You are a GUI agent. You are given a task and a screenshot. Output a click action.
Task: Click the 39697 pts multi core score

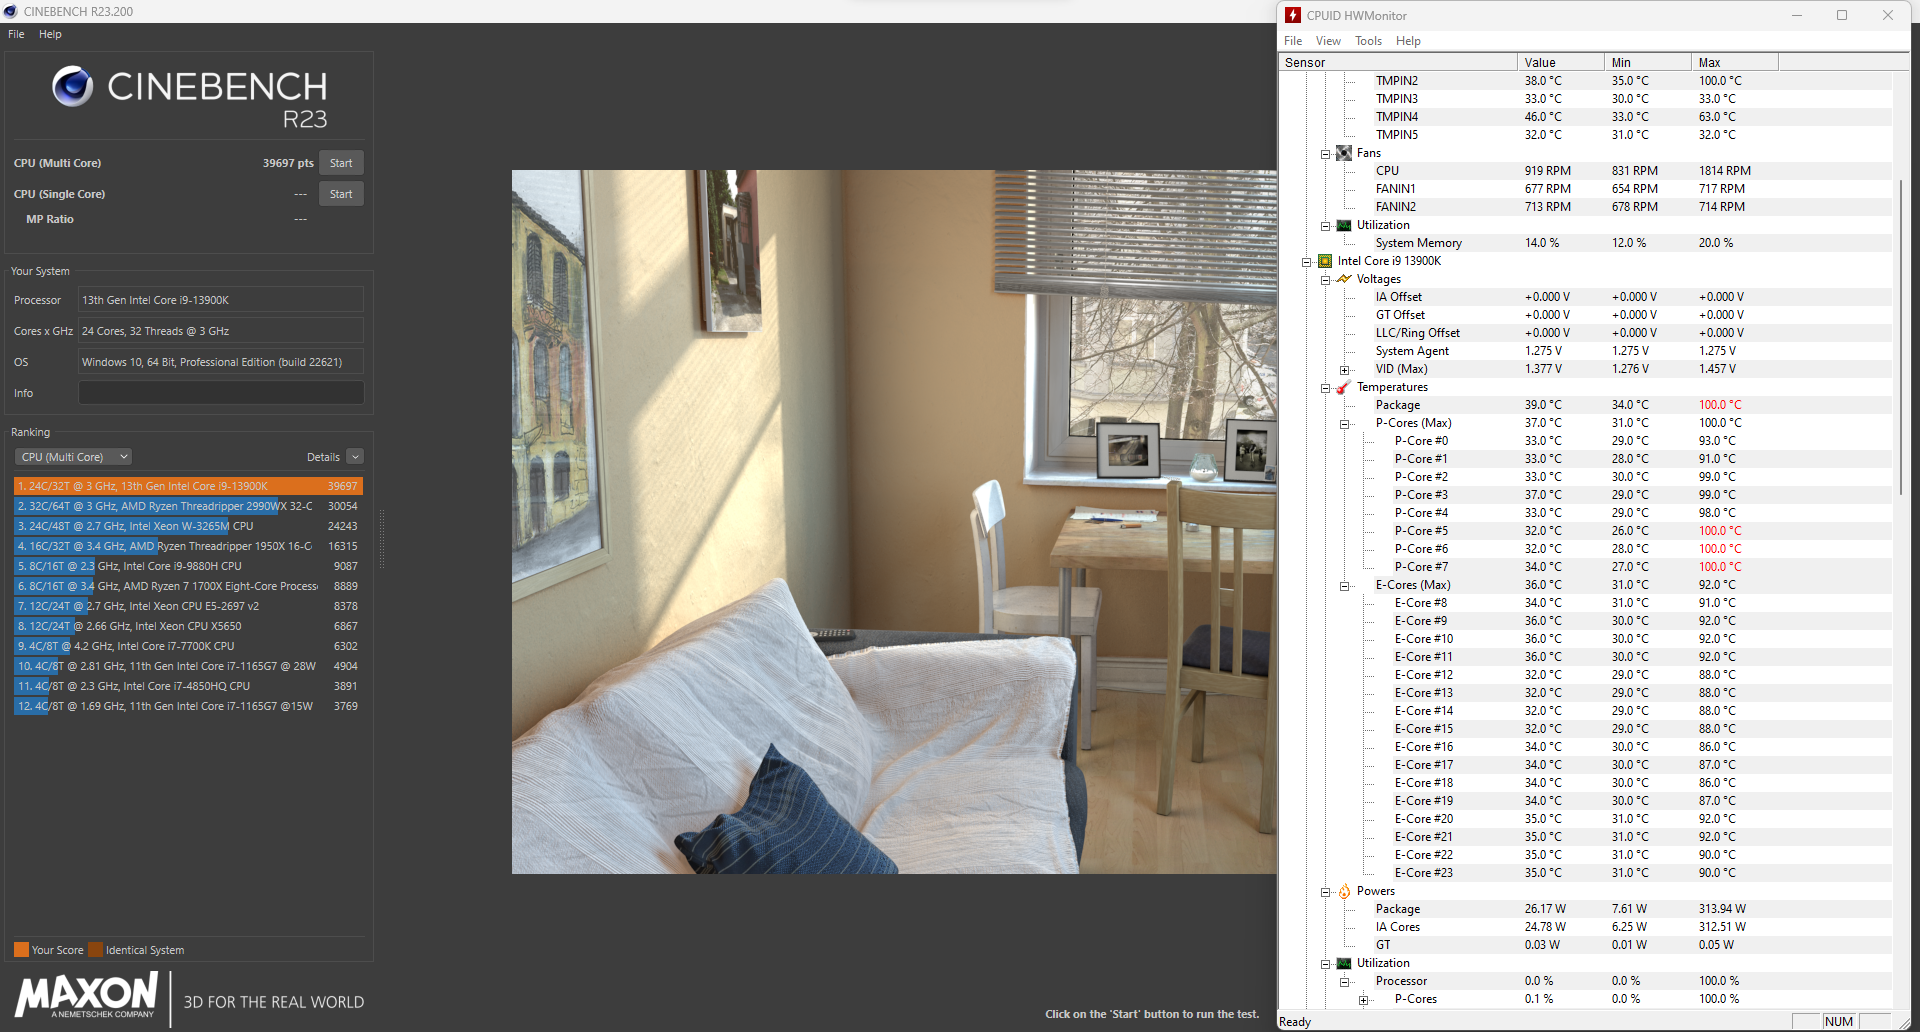tap(288, 163)
